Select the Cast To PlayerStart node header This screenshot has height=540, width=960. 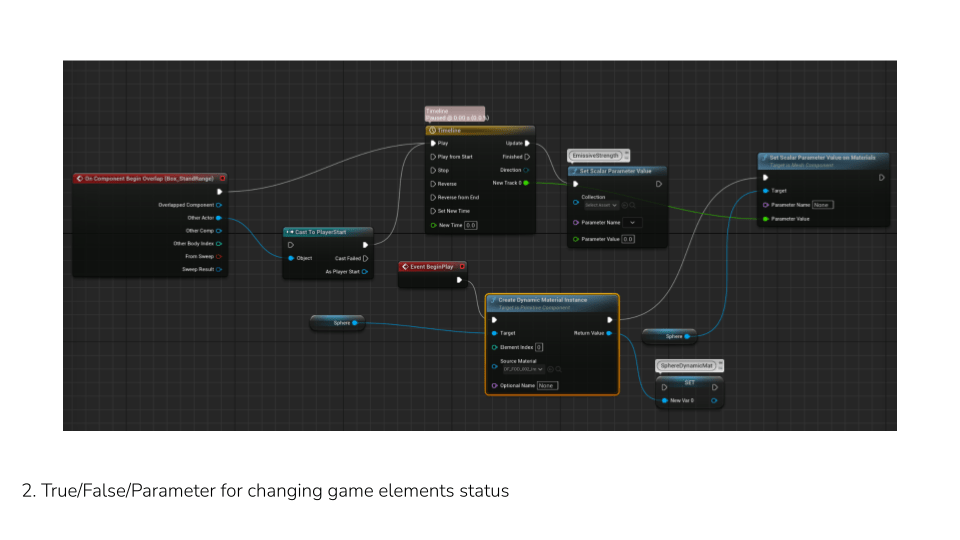(x=327, y=232)
